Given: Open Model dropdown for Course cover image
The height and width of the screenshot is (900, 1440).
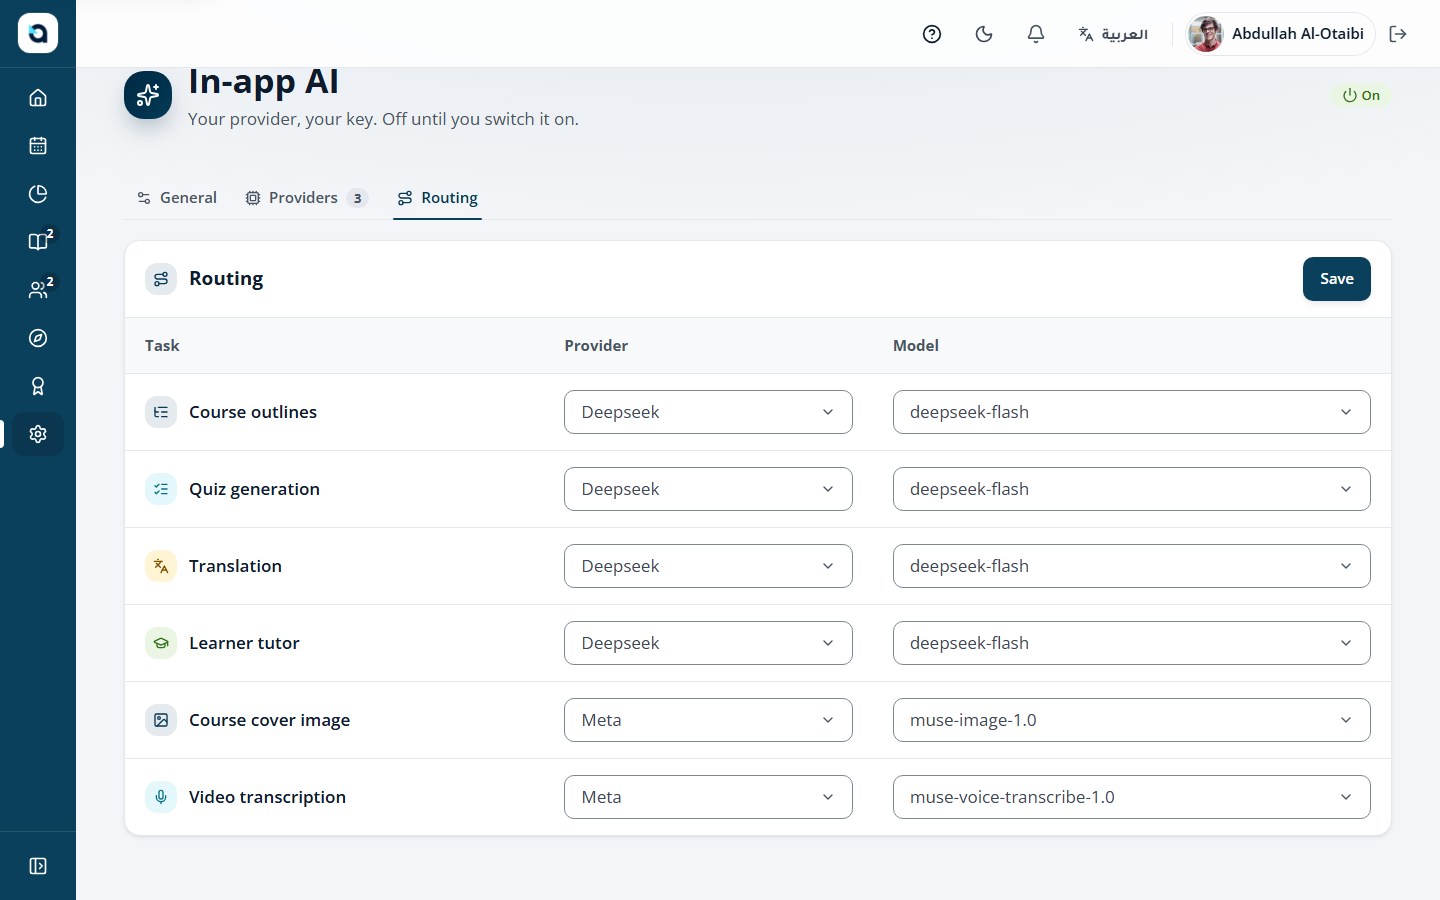Looking at the screenshot, I should pyautogui.click(x=1131, y=720).
